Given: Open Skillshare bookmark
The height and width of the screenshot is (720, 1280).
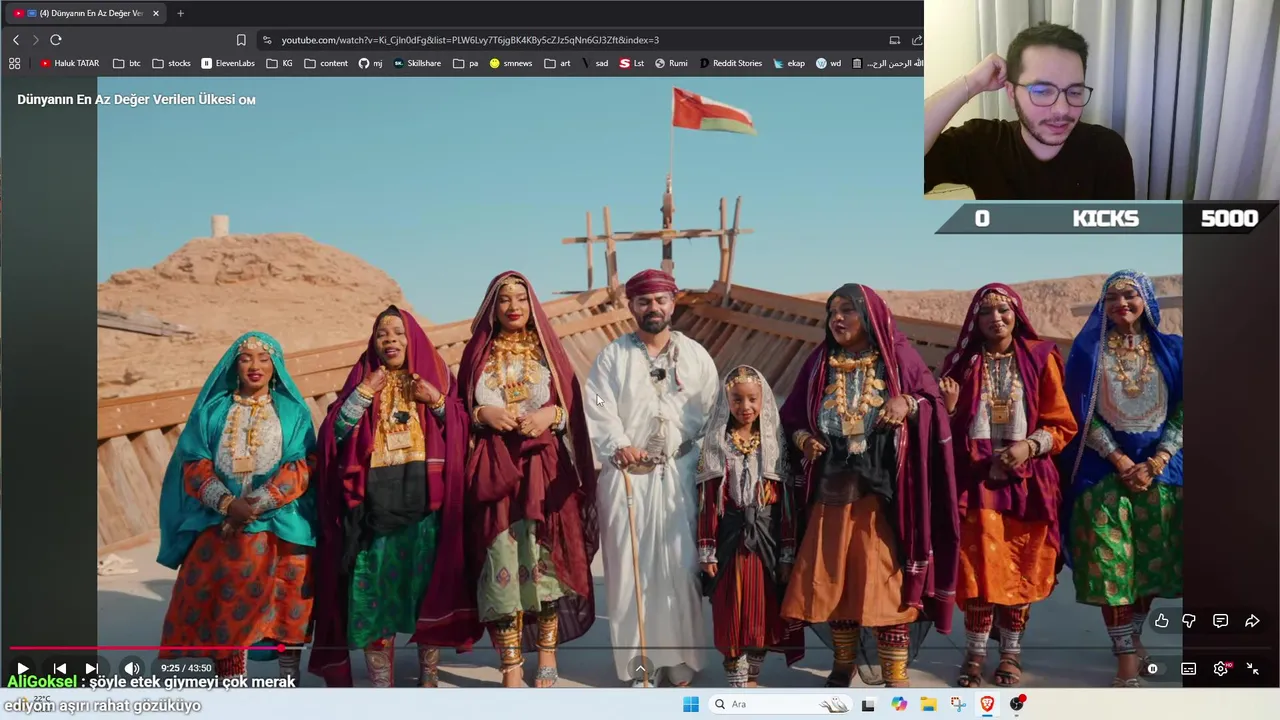Looking at the screenshot, I should click(x=418, y=63).
